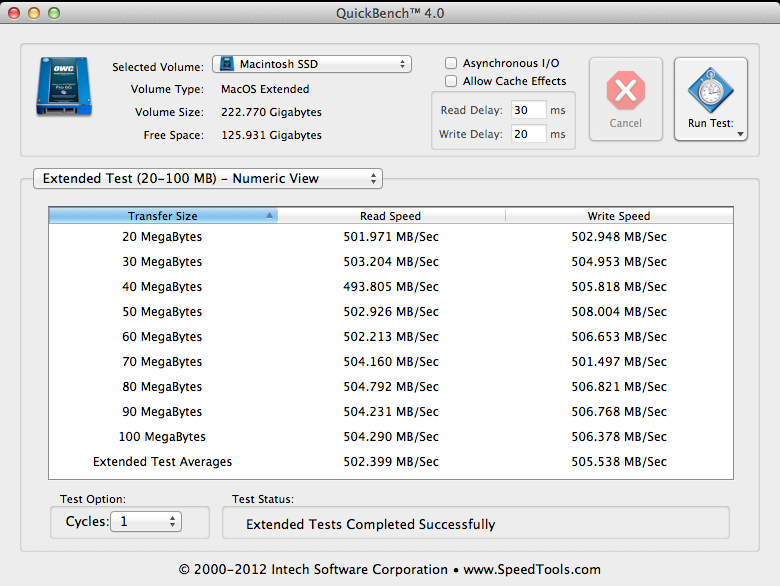Sort by Write Speed column header
This screenshot has height=586, width=780.
coord(619,215)
